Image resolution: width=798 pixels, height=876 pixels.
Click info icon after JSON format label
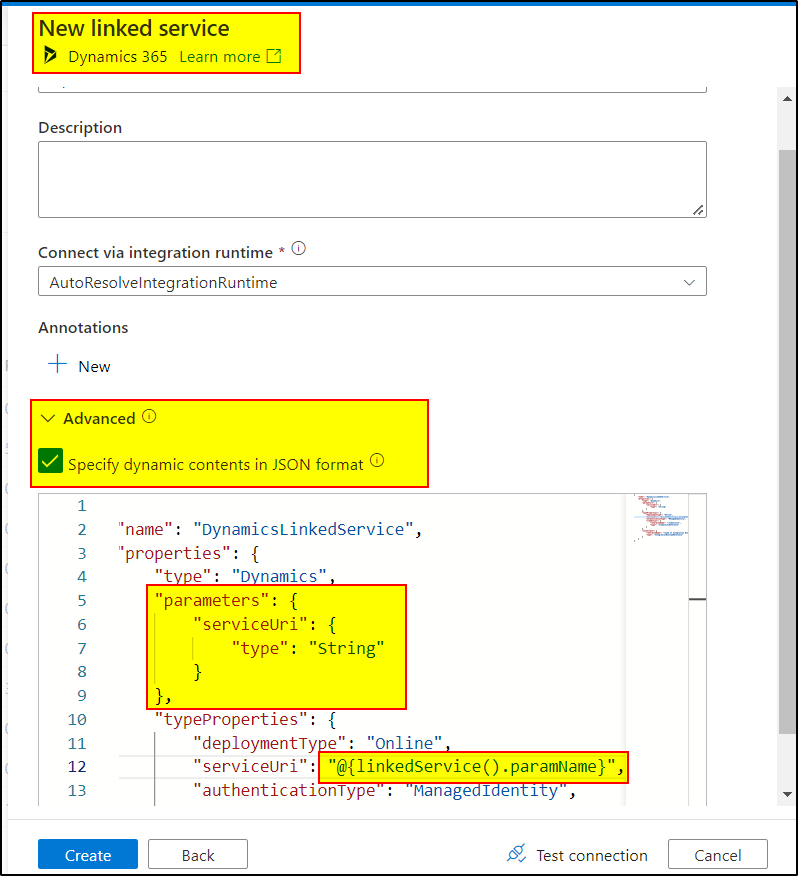[x=377, y=460]
